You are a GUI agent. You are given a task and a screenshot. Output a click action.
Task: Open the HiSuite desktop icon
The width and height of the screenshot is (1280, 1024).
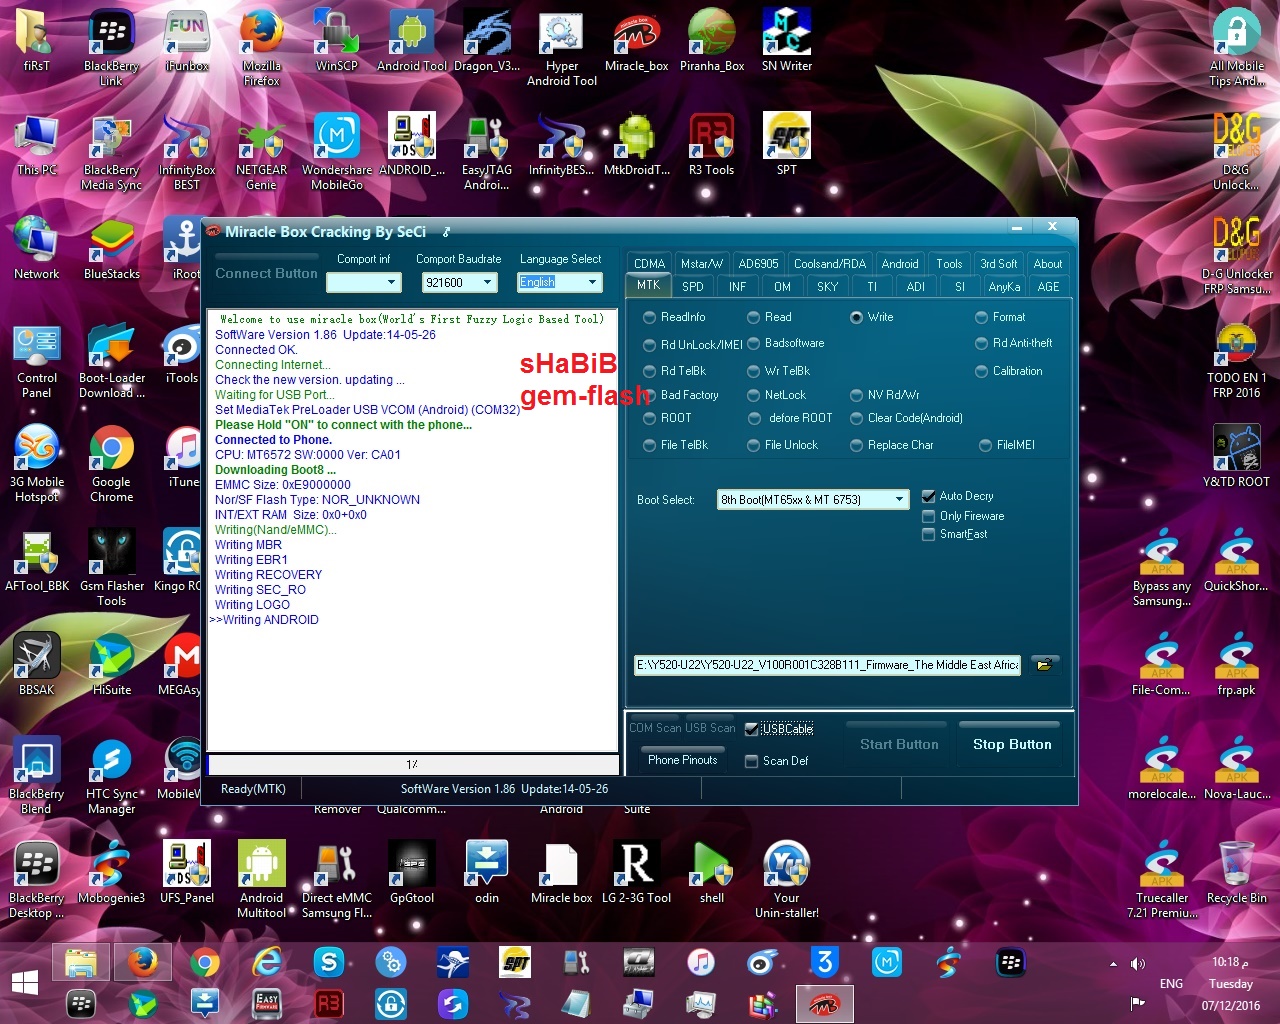[112, 665]
